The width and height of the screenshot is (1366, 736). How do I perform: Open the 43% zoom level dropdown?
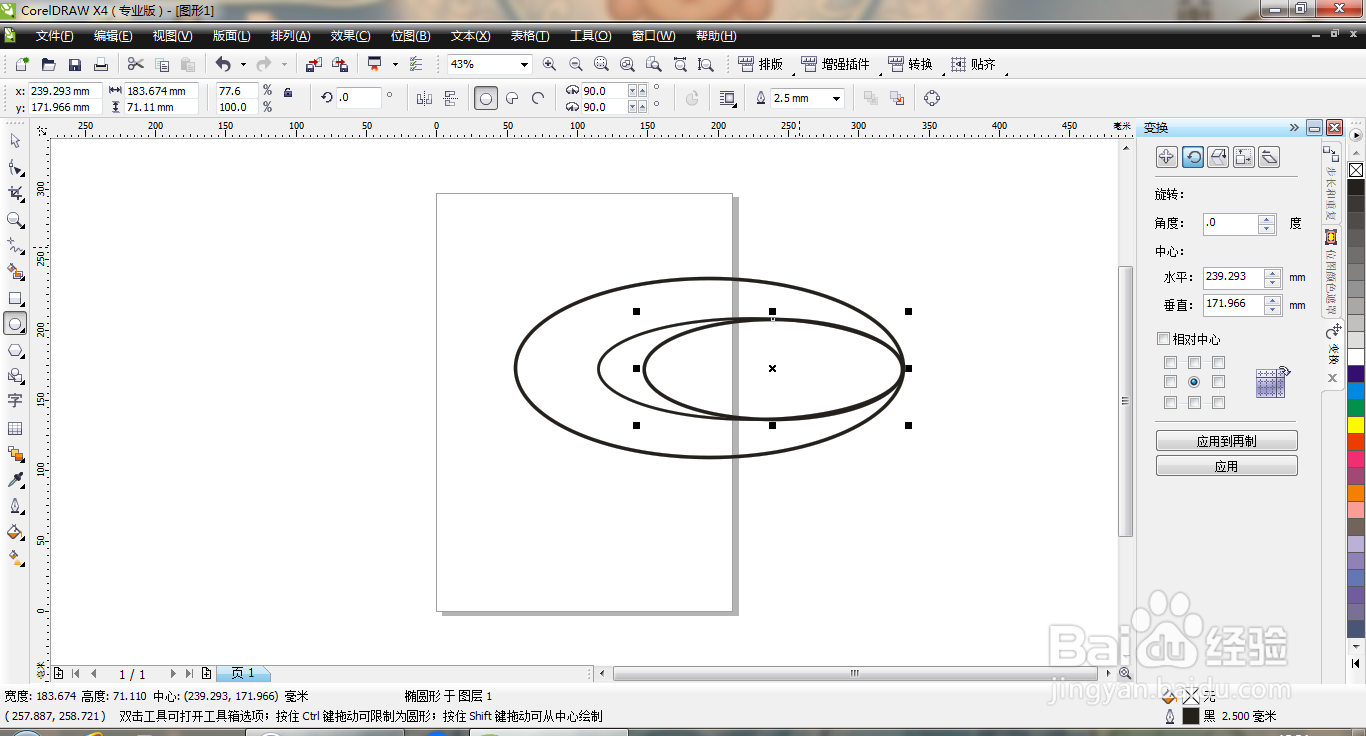(524, 64)
